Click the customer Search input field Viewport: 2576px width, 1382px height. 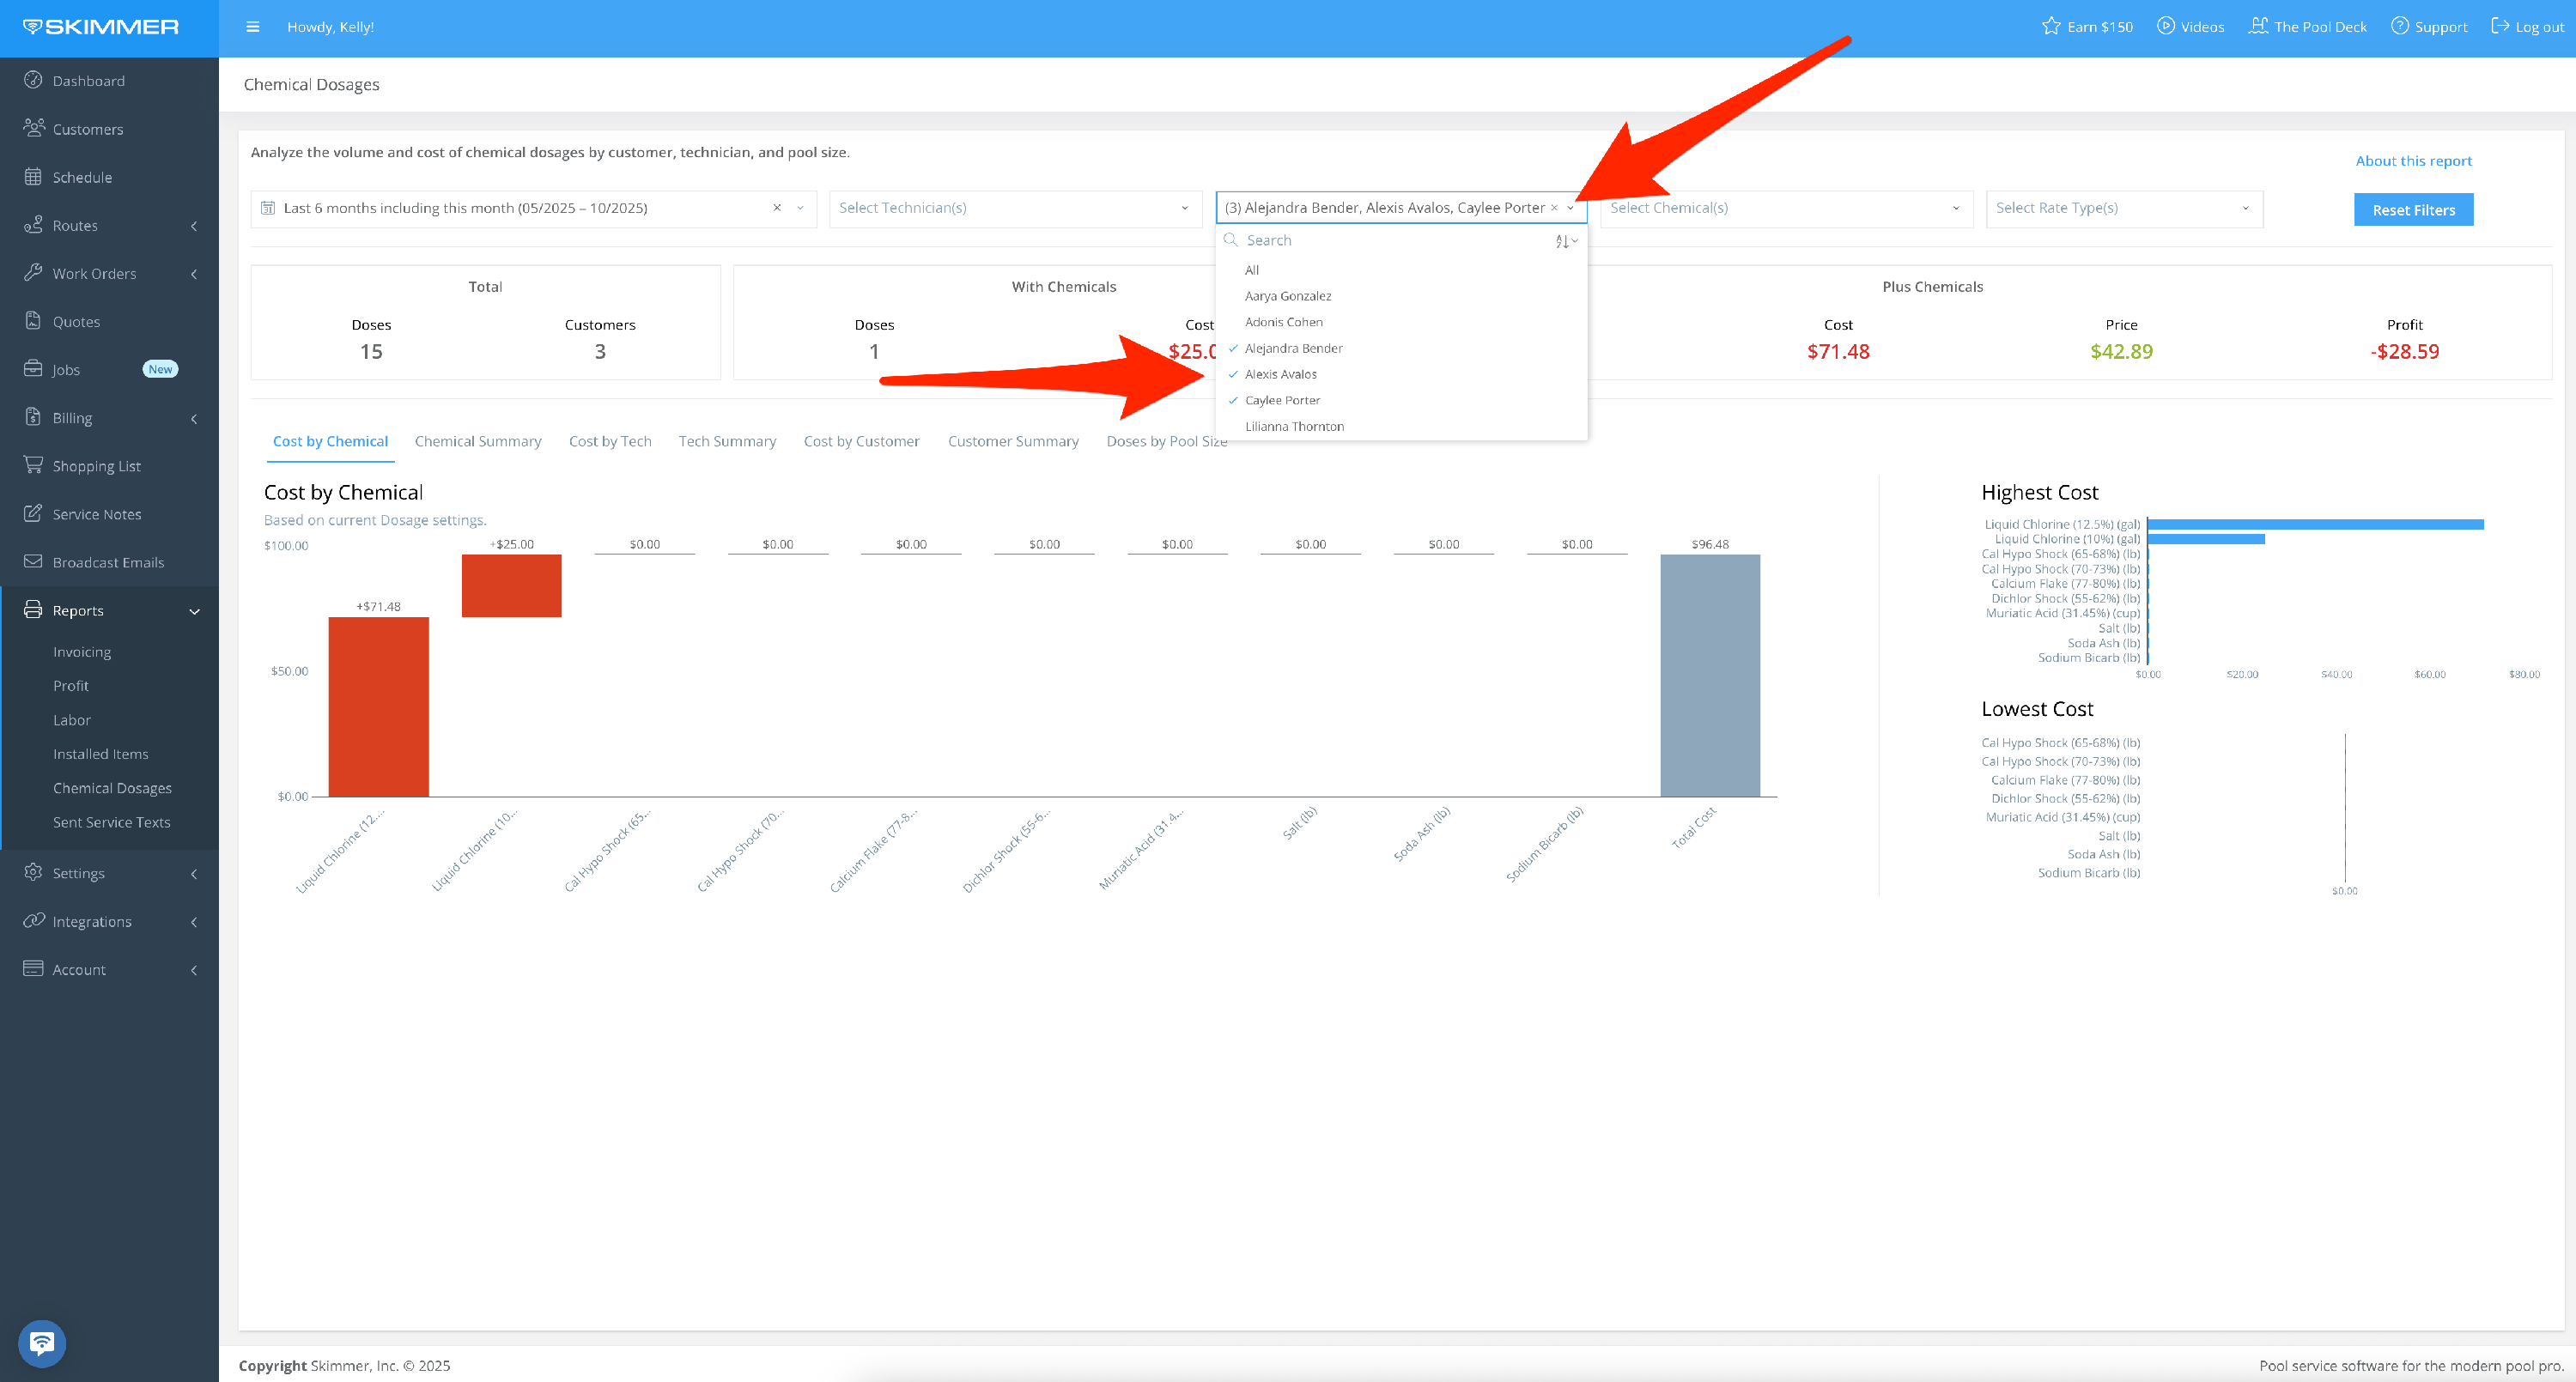1390,240
